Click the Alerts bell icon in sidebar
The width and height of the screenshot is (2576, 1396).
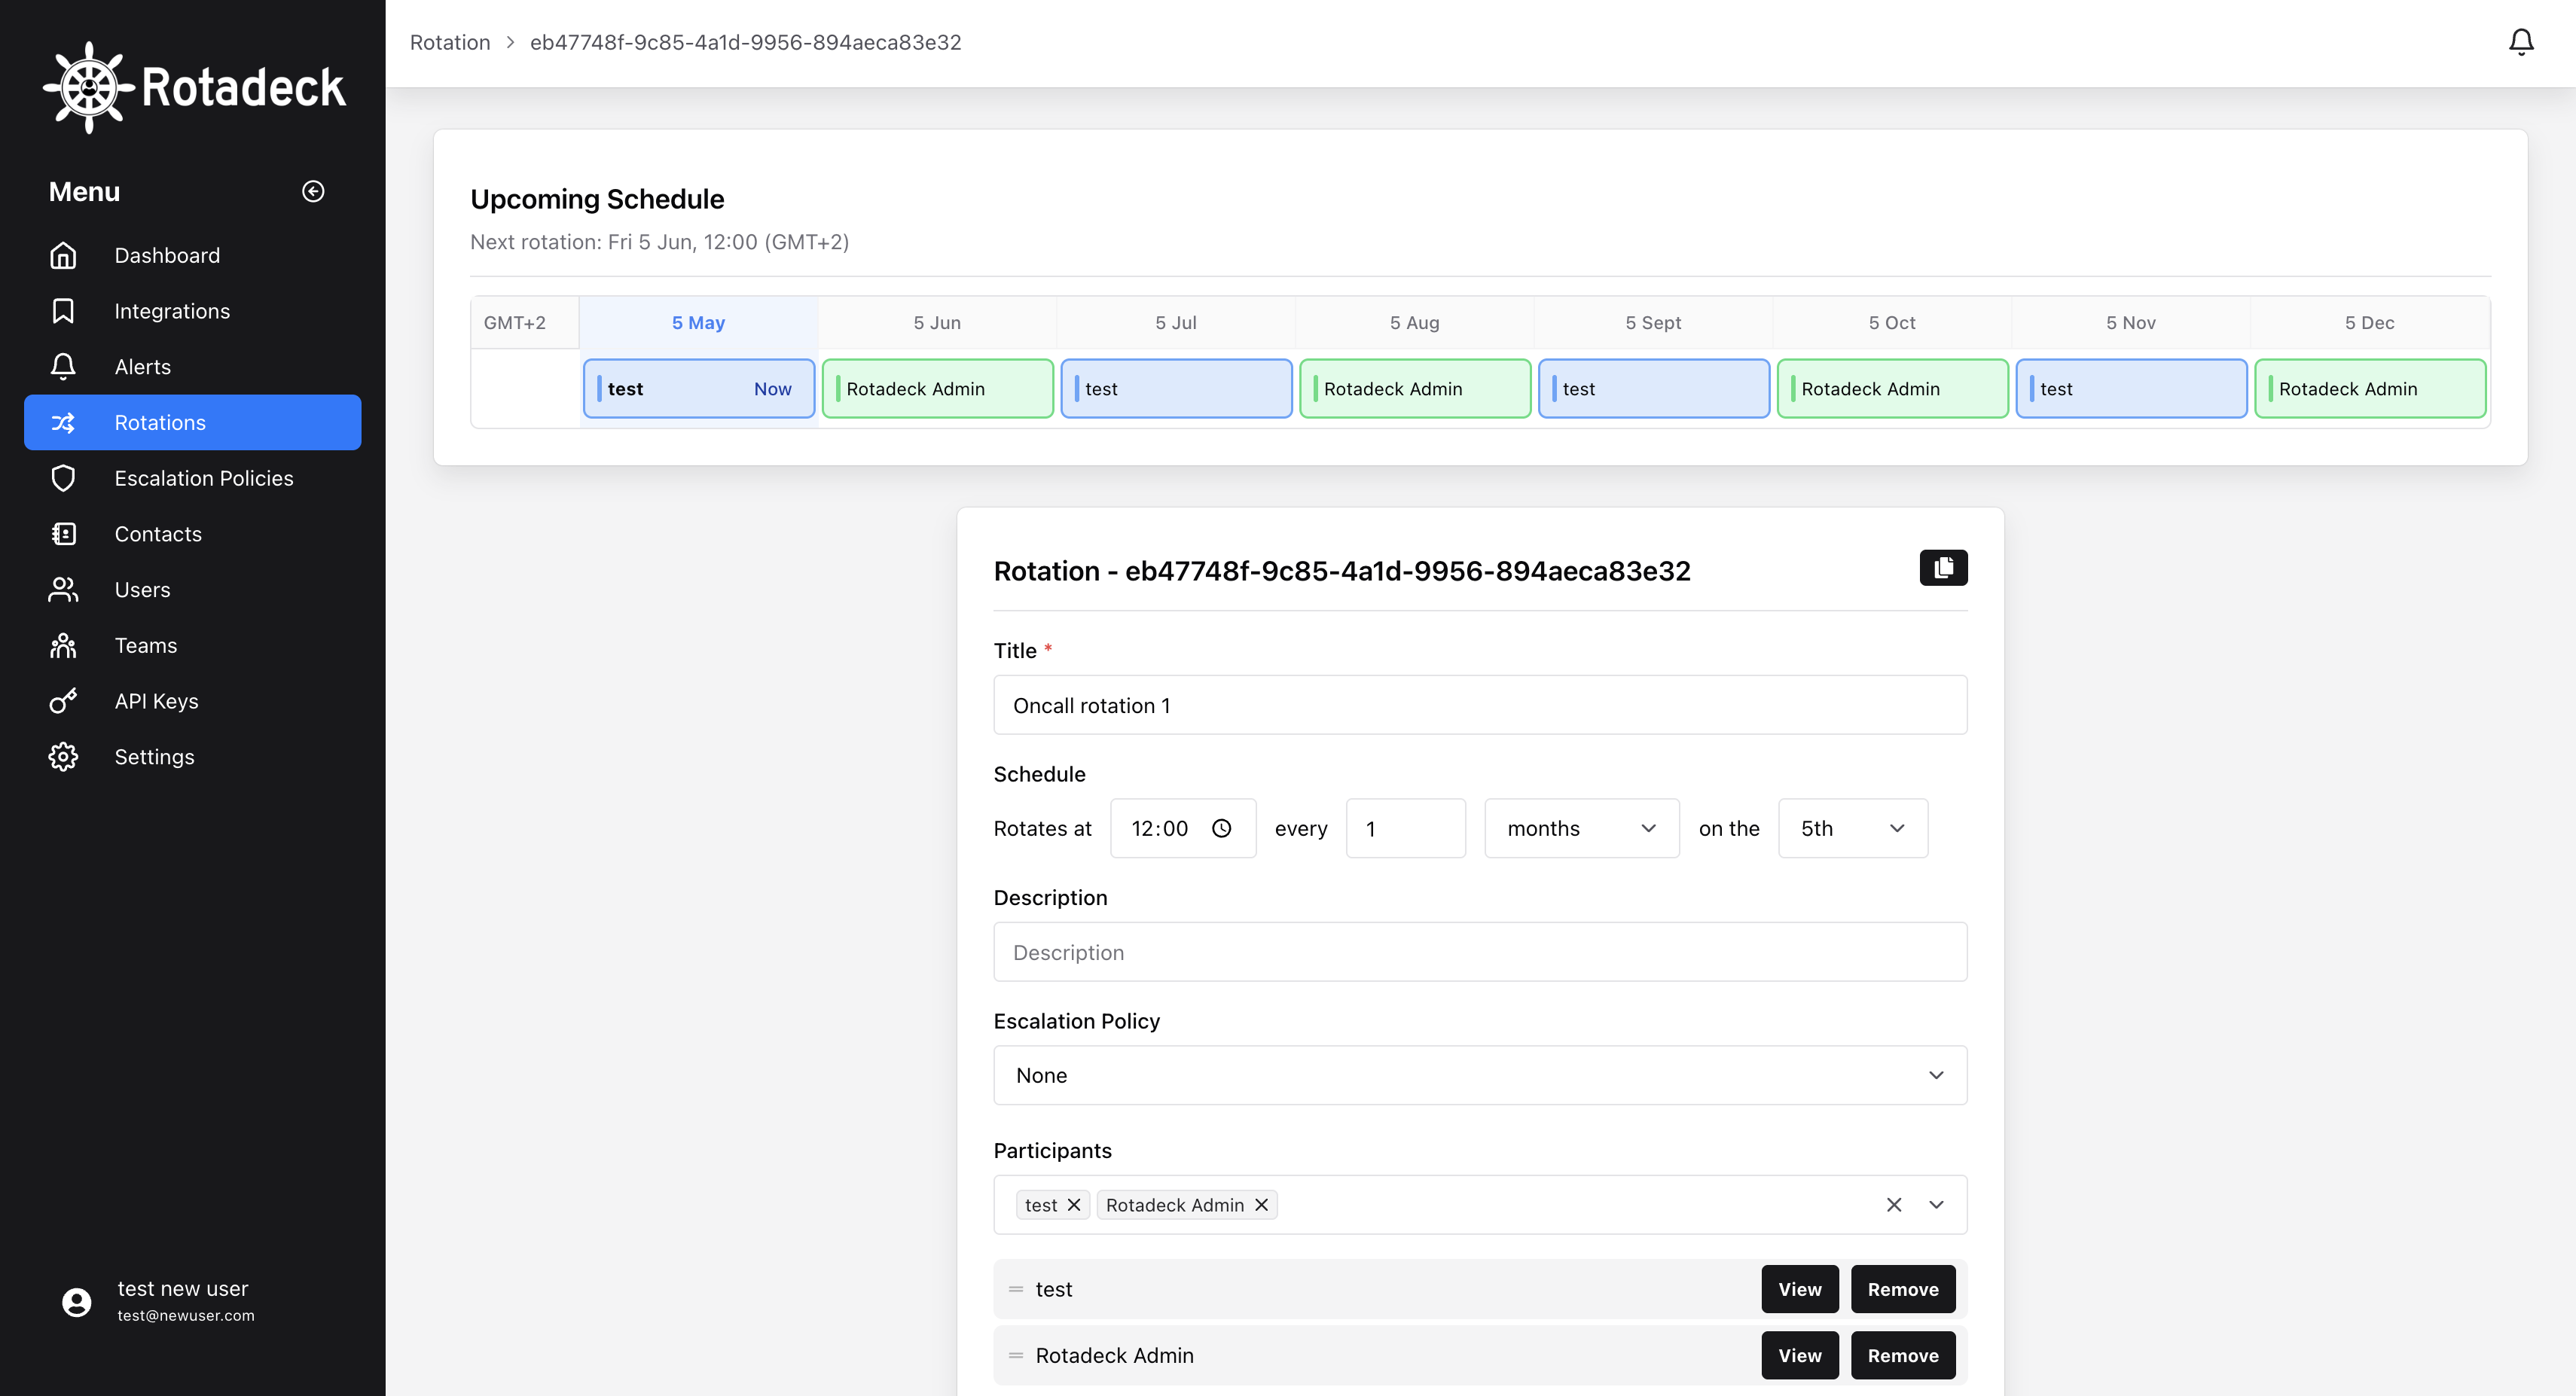pyautogui.click(x=63, y=367)
